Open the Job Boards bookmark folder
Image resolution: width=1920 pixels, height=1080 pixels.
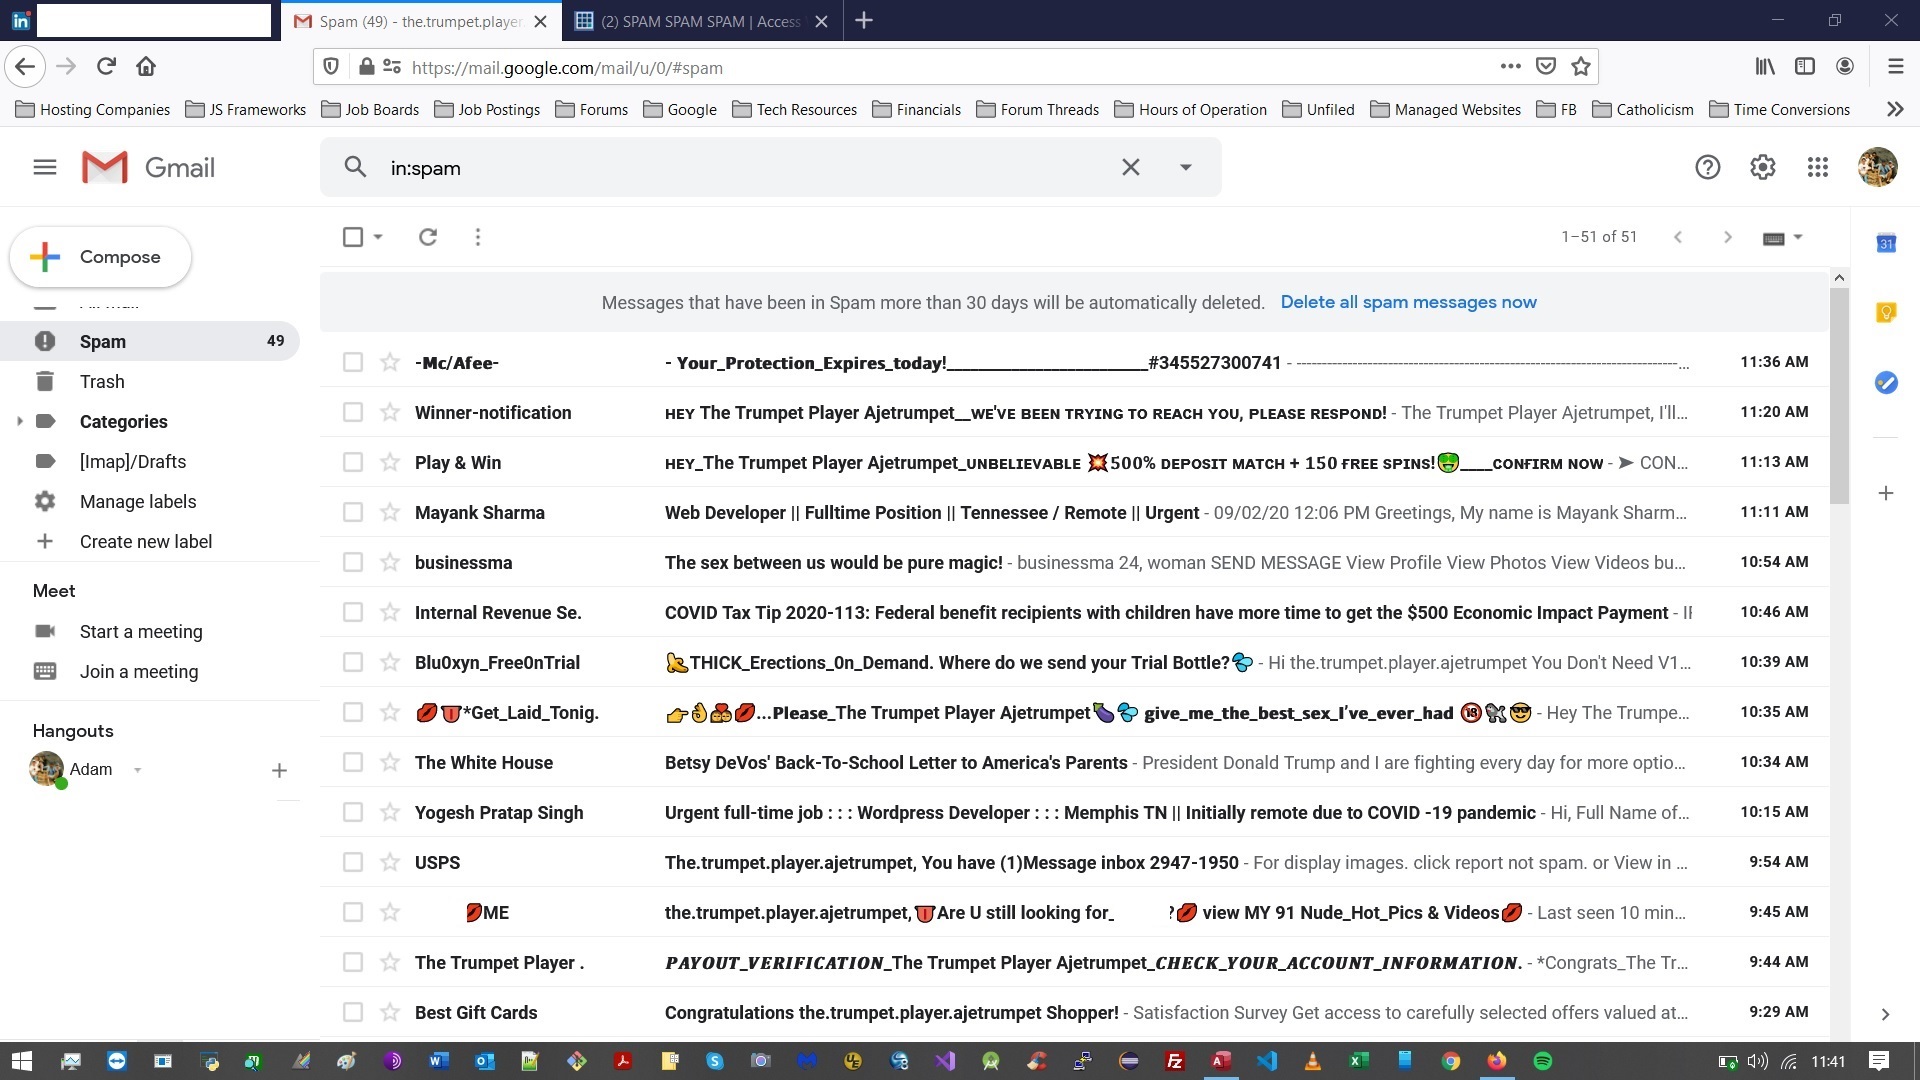point(370,109)
